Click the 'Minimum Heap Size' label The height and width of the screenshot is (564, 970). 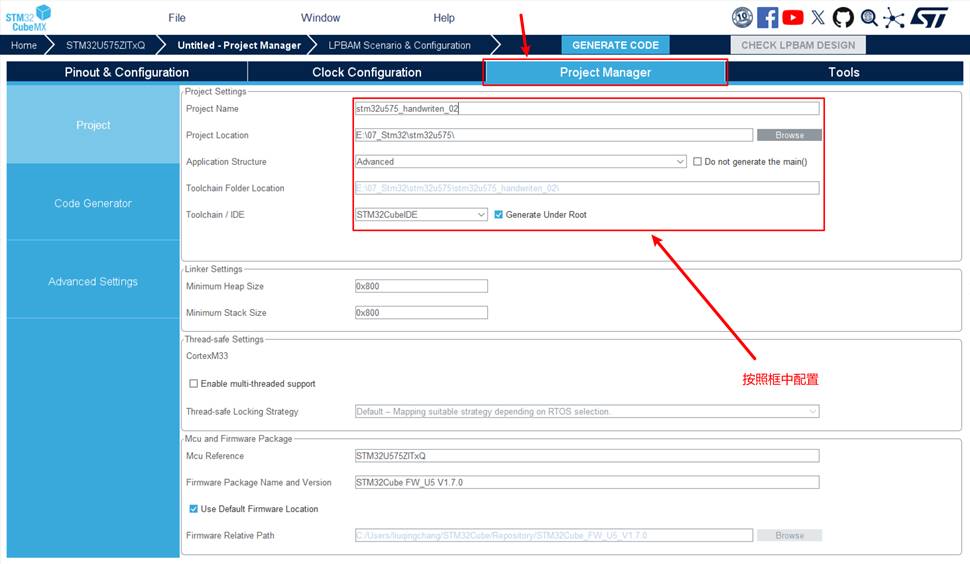coord(225,286)
